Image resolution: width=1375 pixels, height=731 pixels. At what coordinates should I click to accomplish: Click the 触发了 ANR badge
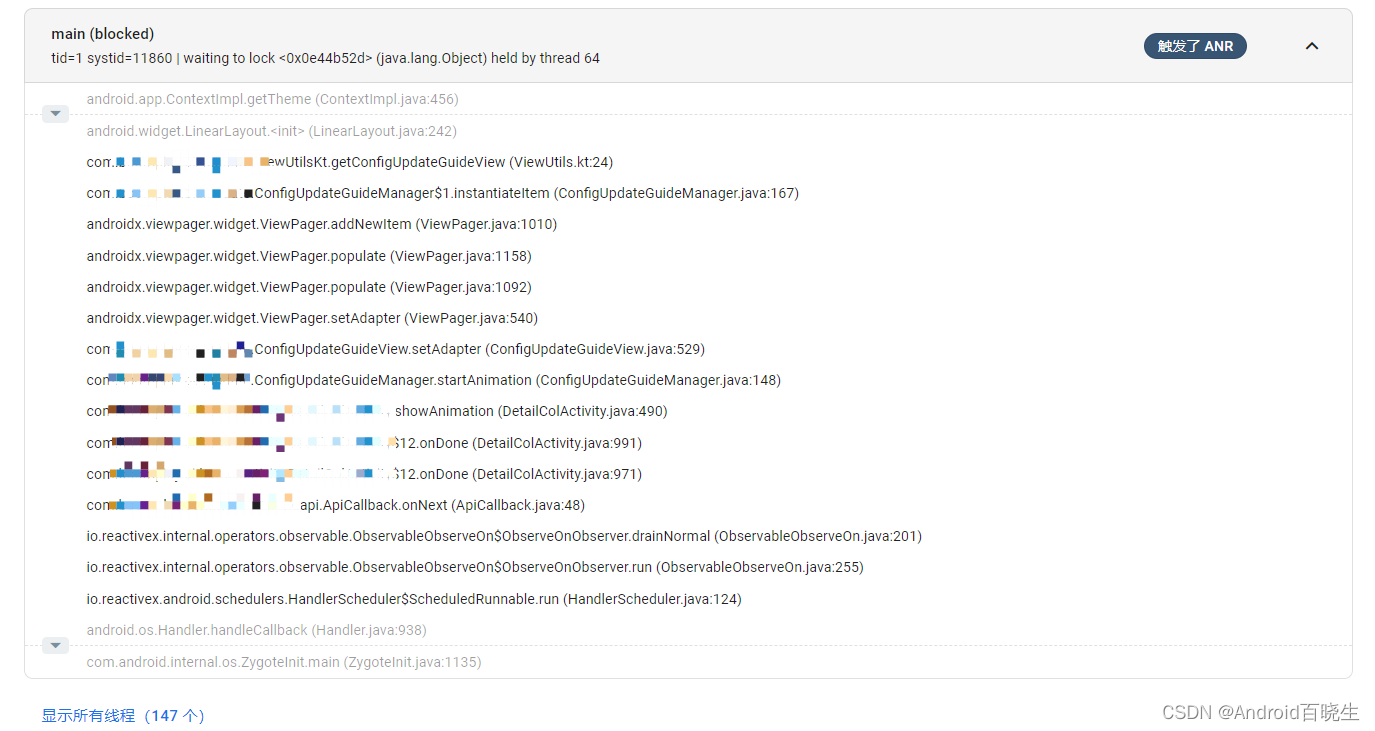[1195, 46]
